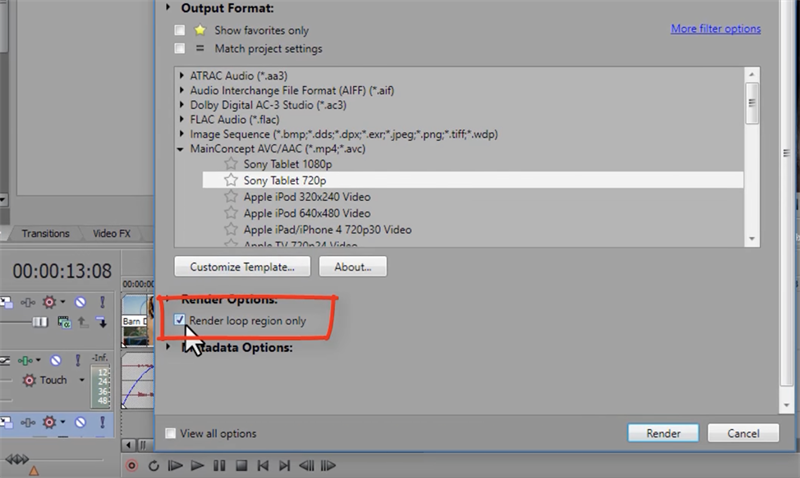
Task: Favorite the Sony Tablet 1080p template star
Action: [x=231, y=164]
